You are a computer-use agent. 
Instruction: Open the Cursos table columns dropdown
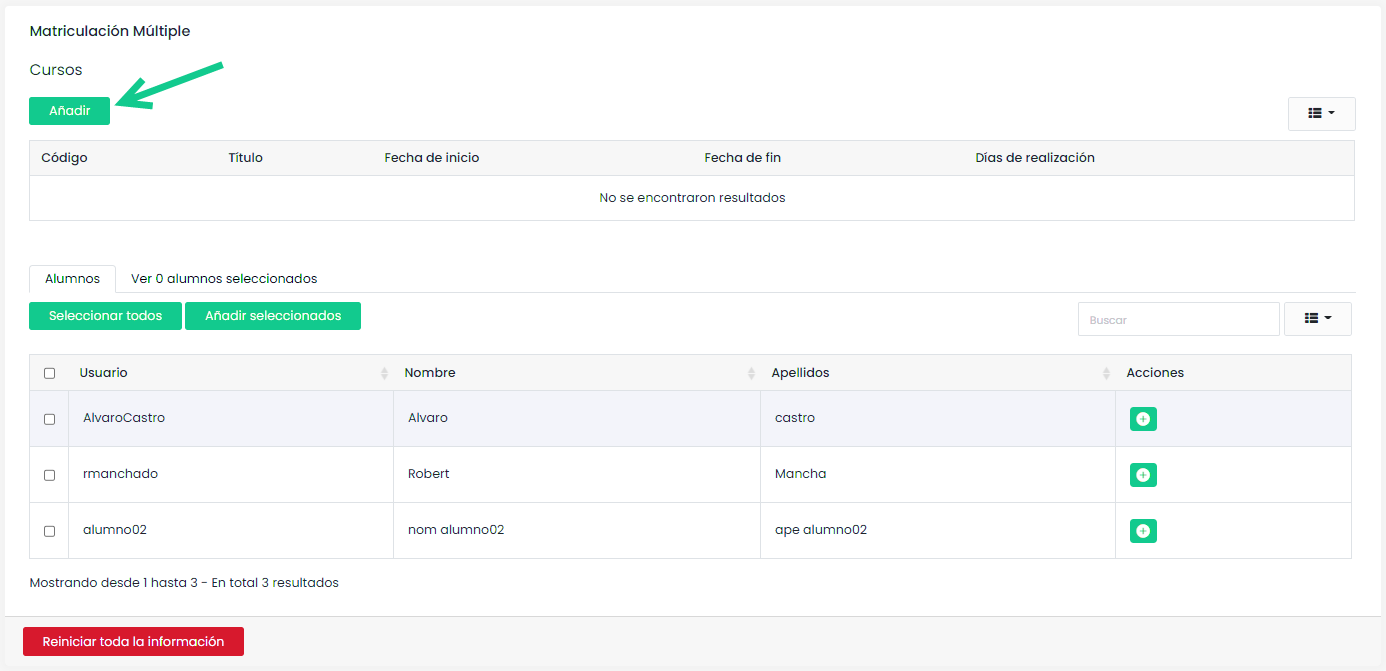1321,114
